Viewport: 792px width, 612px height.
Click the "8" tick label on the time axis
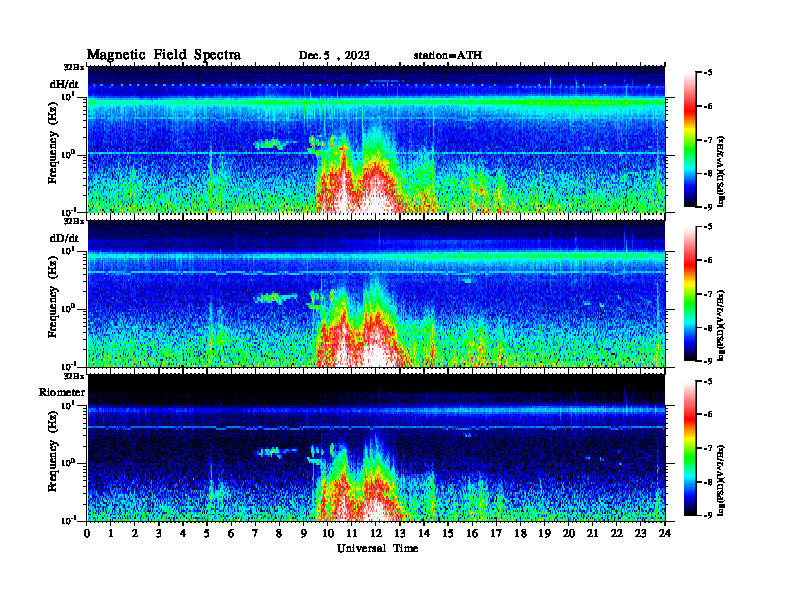tap(279, 533)
